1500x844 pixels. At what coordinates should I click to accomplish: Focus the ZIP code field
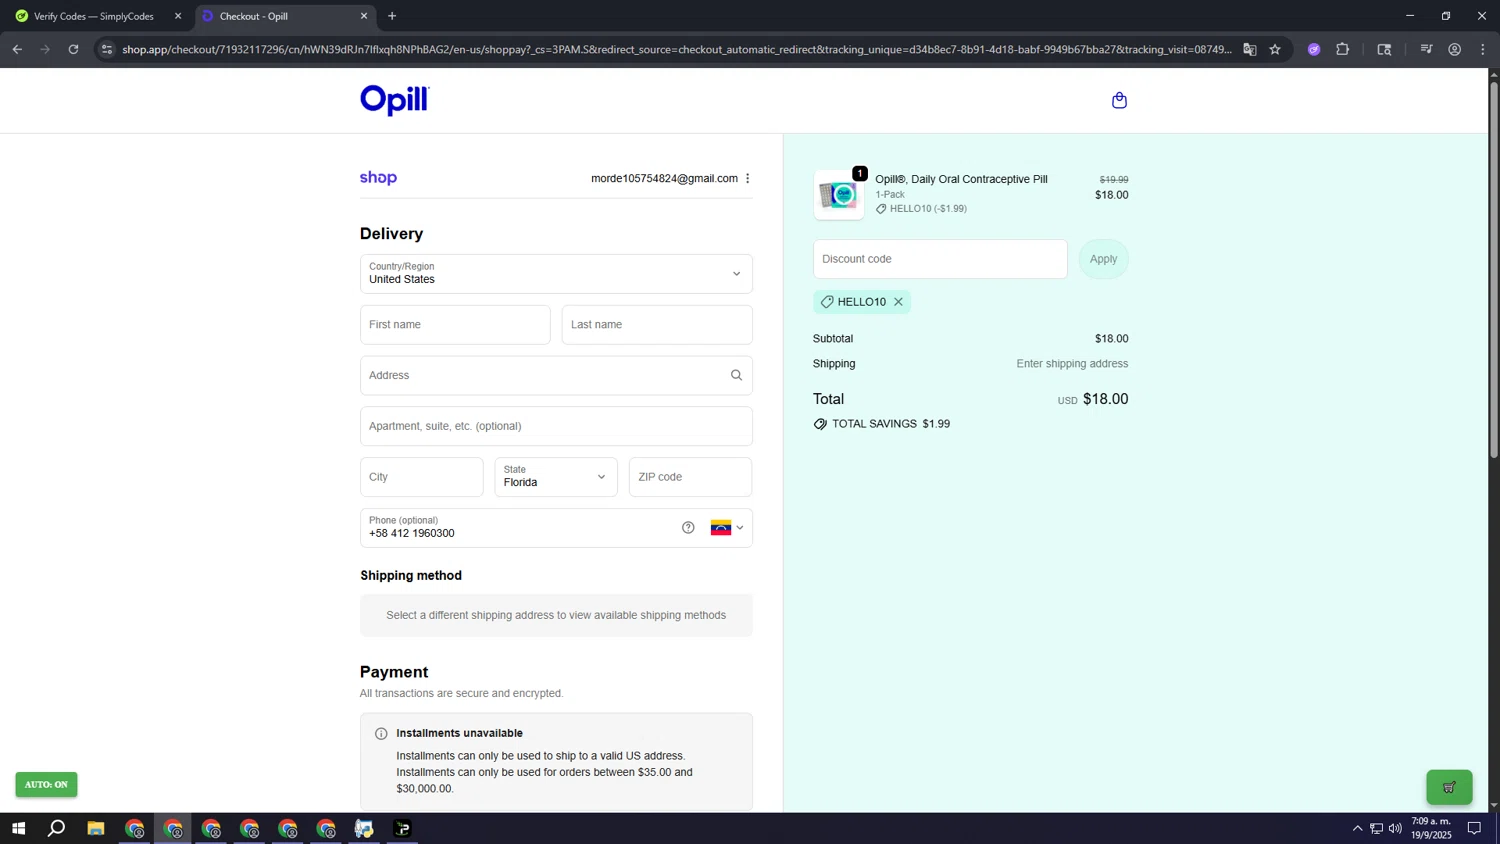[x=690, y=477]
